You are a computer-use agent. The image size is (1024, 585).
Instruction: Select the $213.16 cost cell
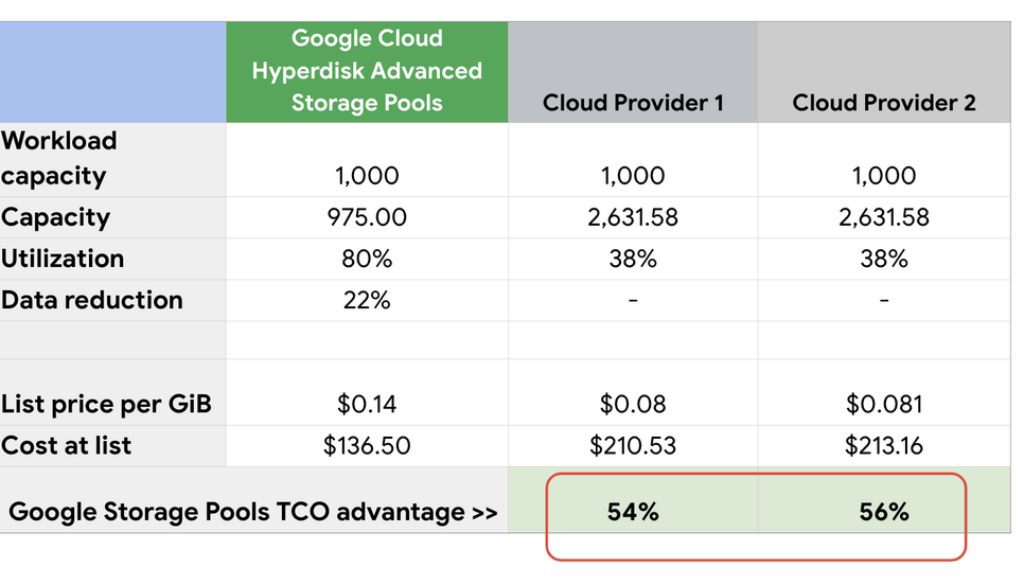tap(884, 445)
